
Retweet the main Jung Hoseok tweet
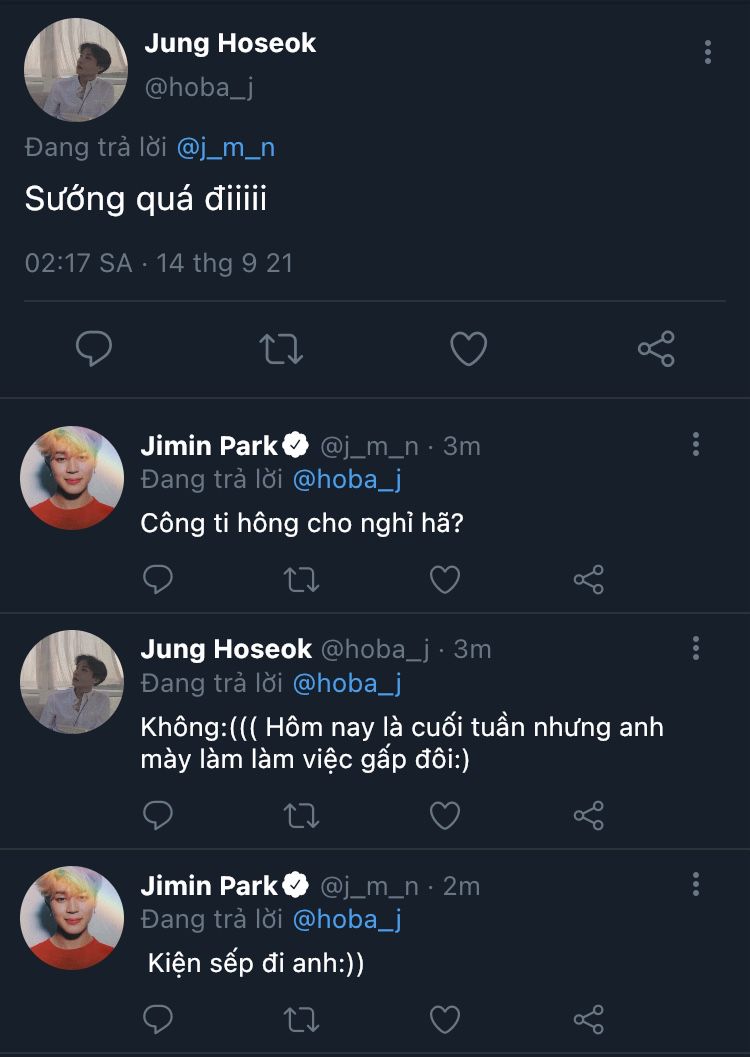(x=281, y=349)
